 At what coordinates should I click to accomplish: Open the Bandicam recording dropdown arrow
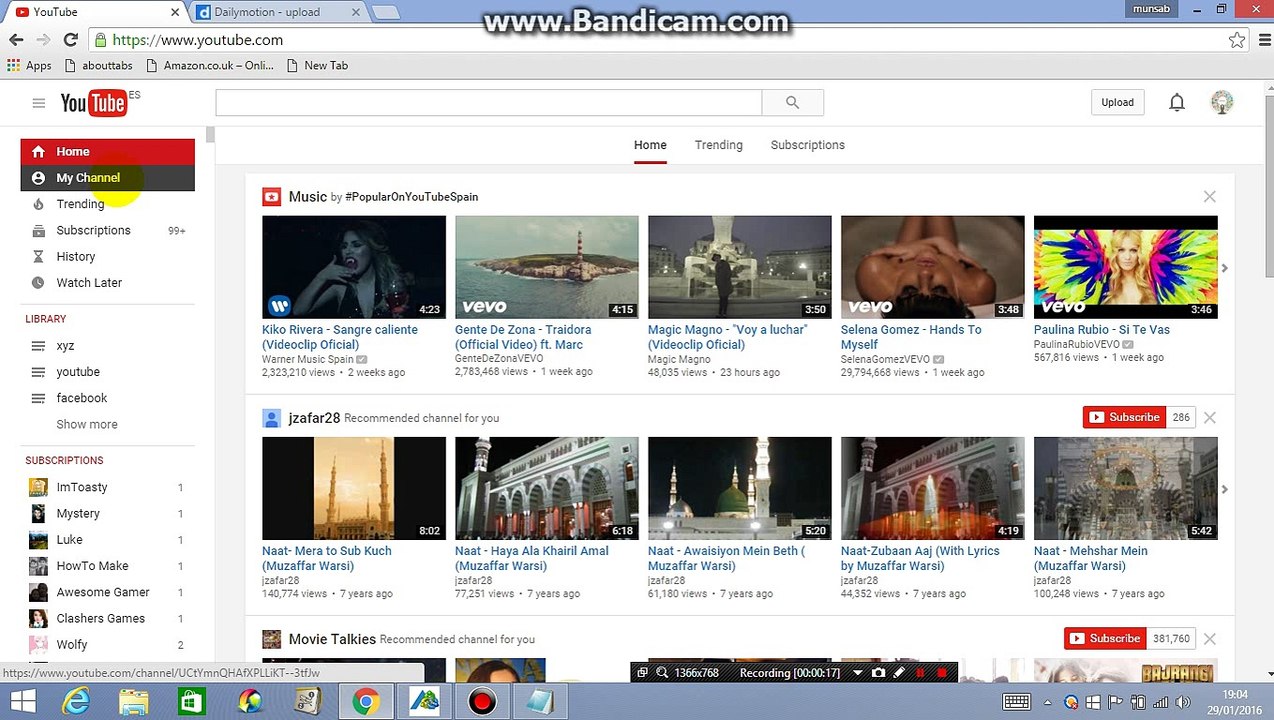point(857,673)
